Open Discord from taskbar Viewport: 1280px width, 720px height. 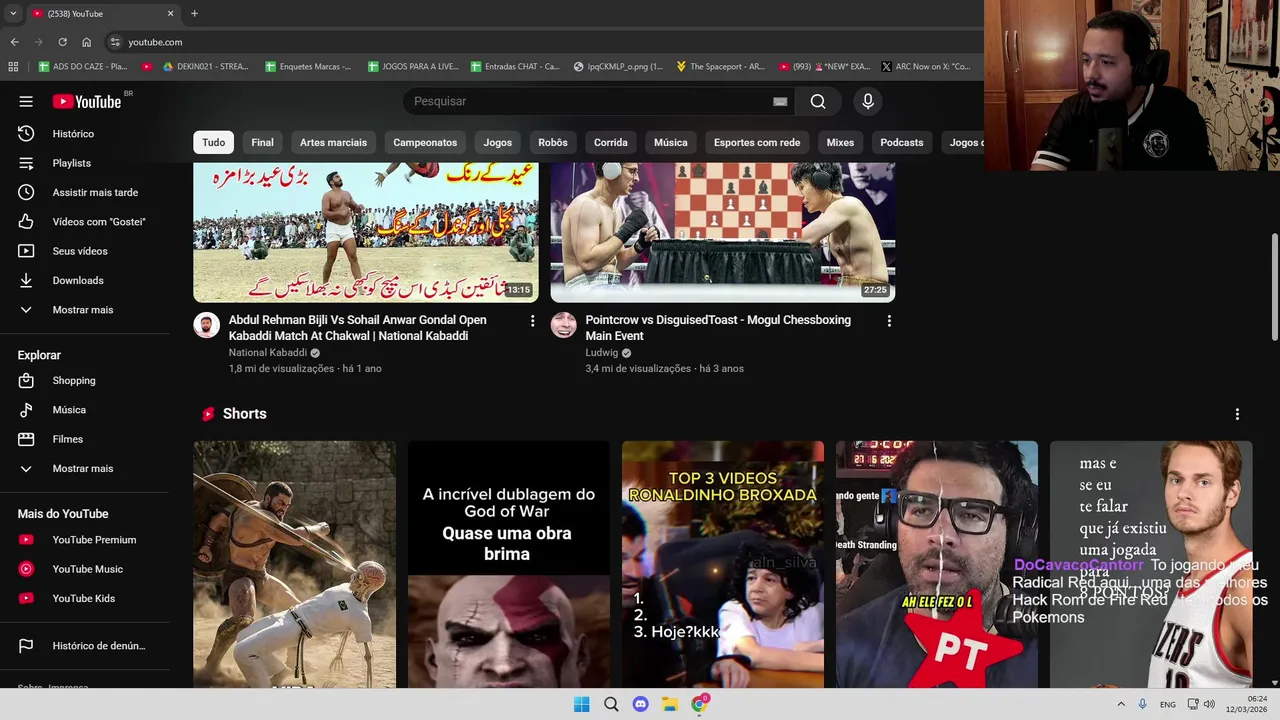[x=640, y=704]
